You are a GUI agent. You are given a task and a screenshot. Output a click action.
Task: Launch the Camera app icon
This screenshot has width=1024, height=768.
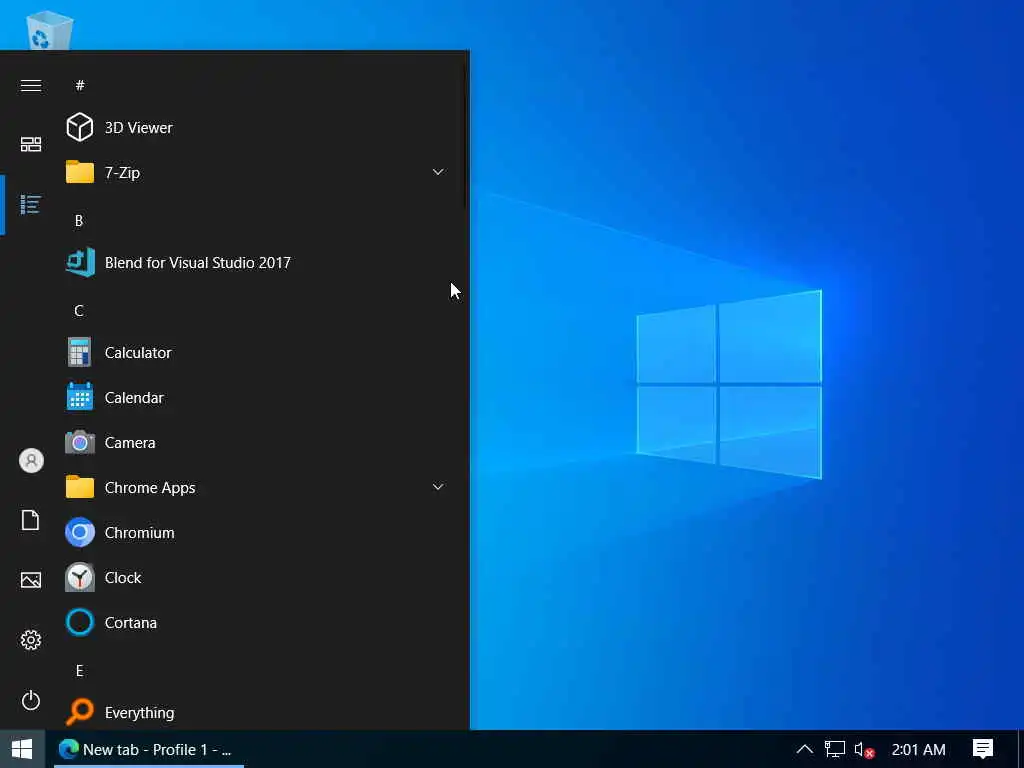(x=80, y=442)
